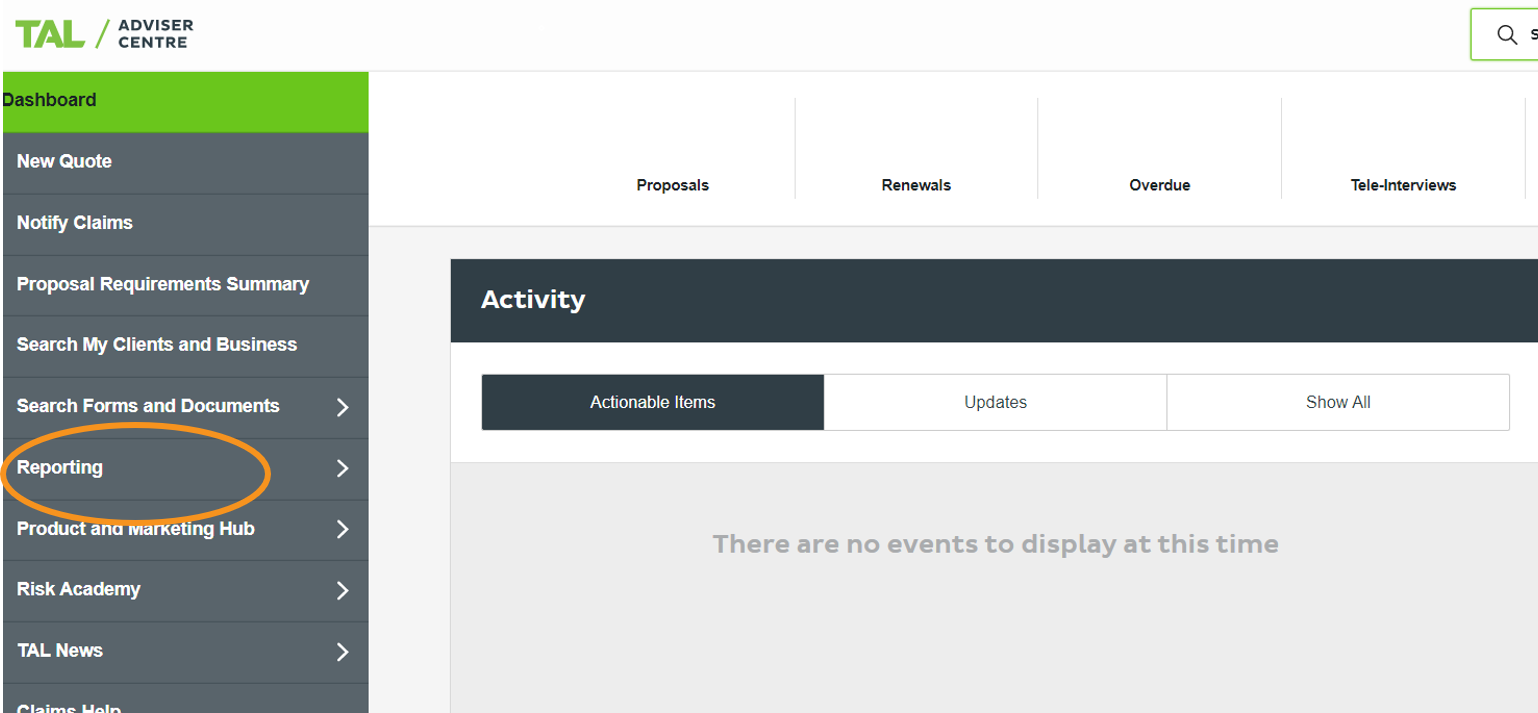Viewport: 1538px width, 713px height.
Task: Open Proposal Requirements Summary
Action: (163, 284)
